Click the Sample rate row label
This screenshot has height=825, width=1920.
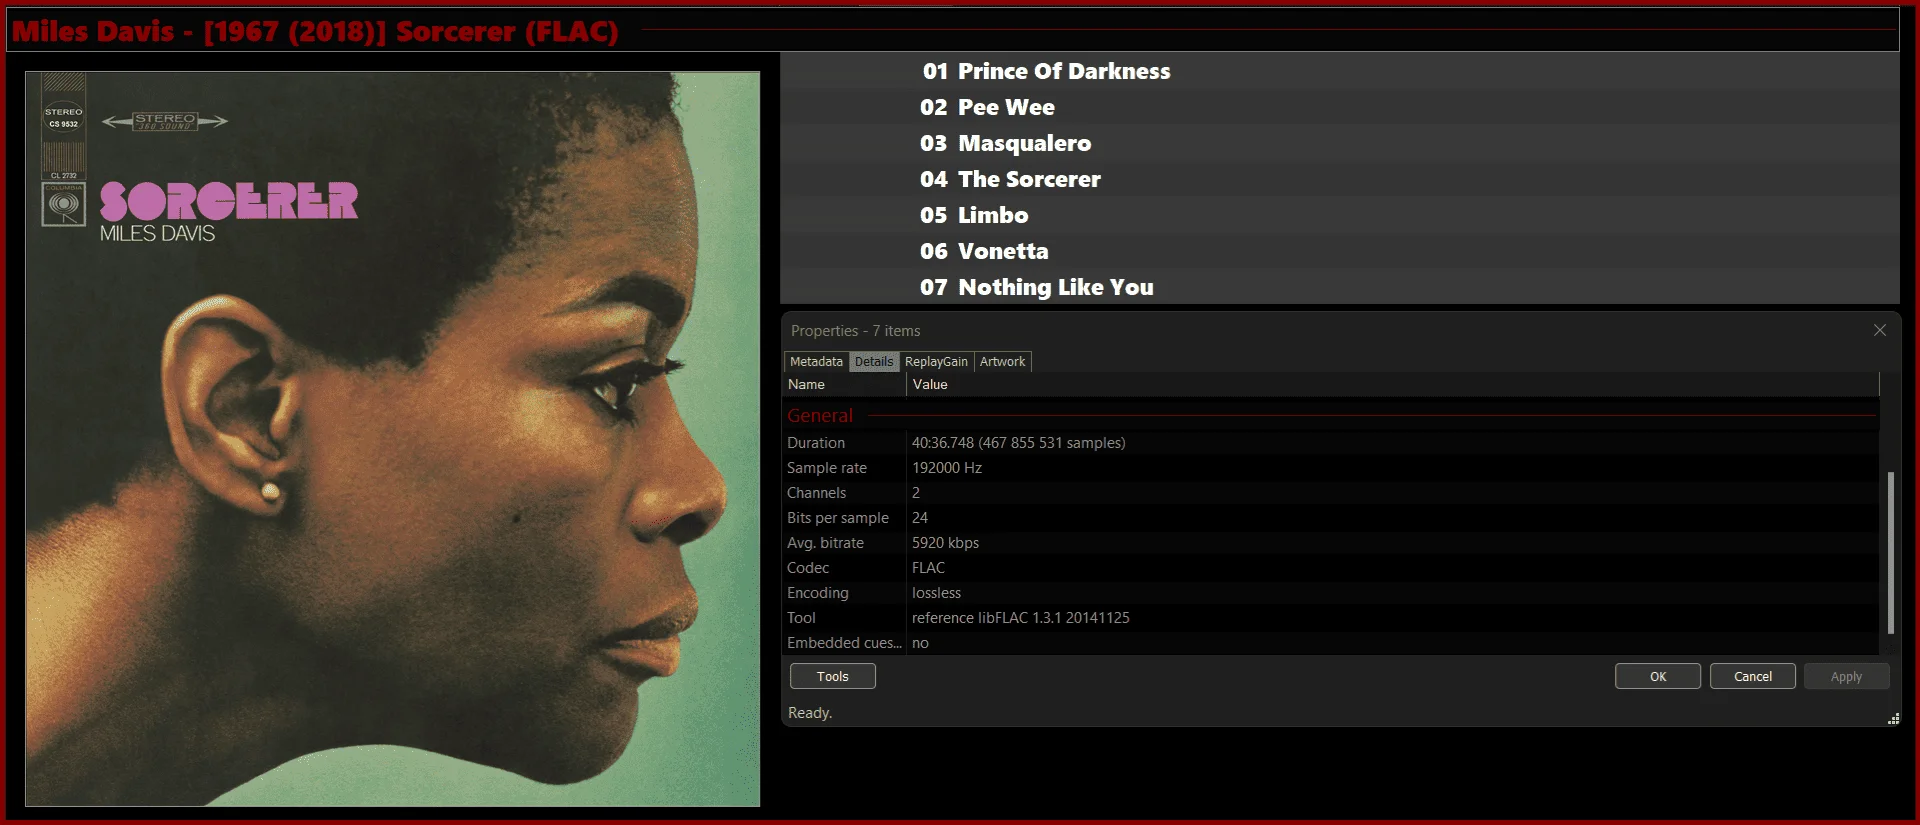tap(827, 468)
